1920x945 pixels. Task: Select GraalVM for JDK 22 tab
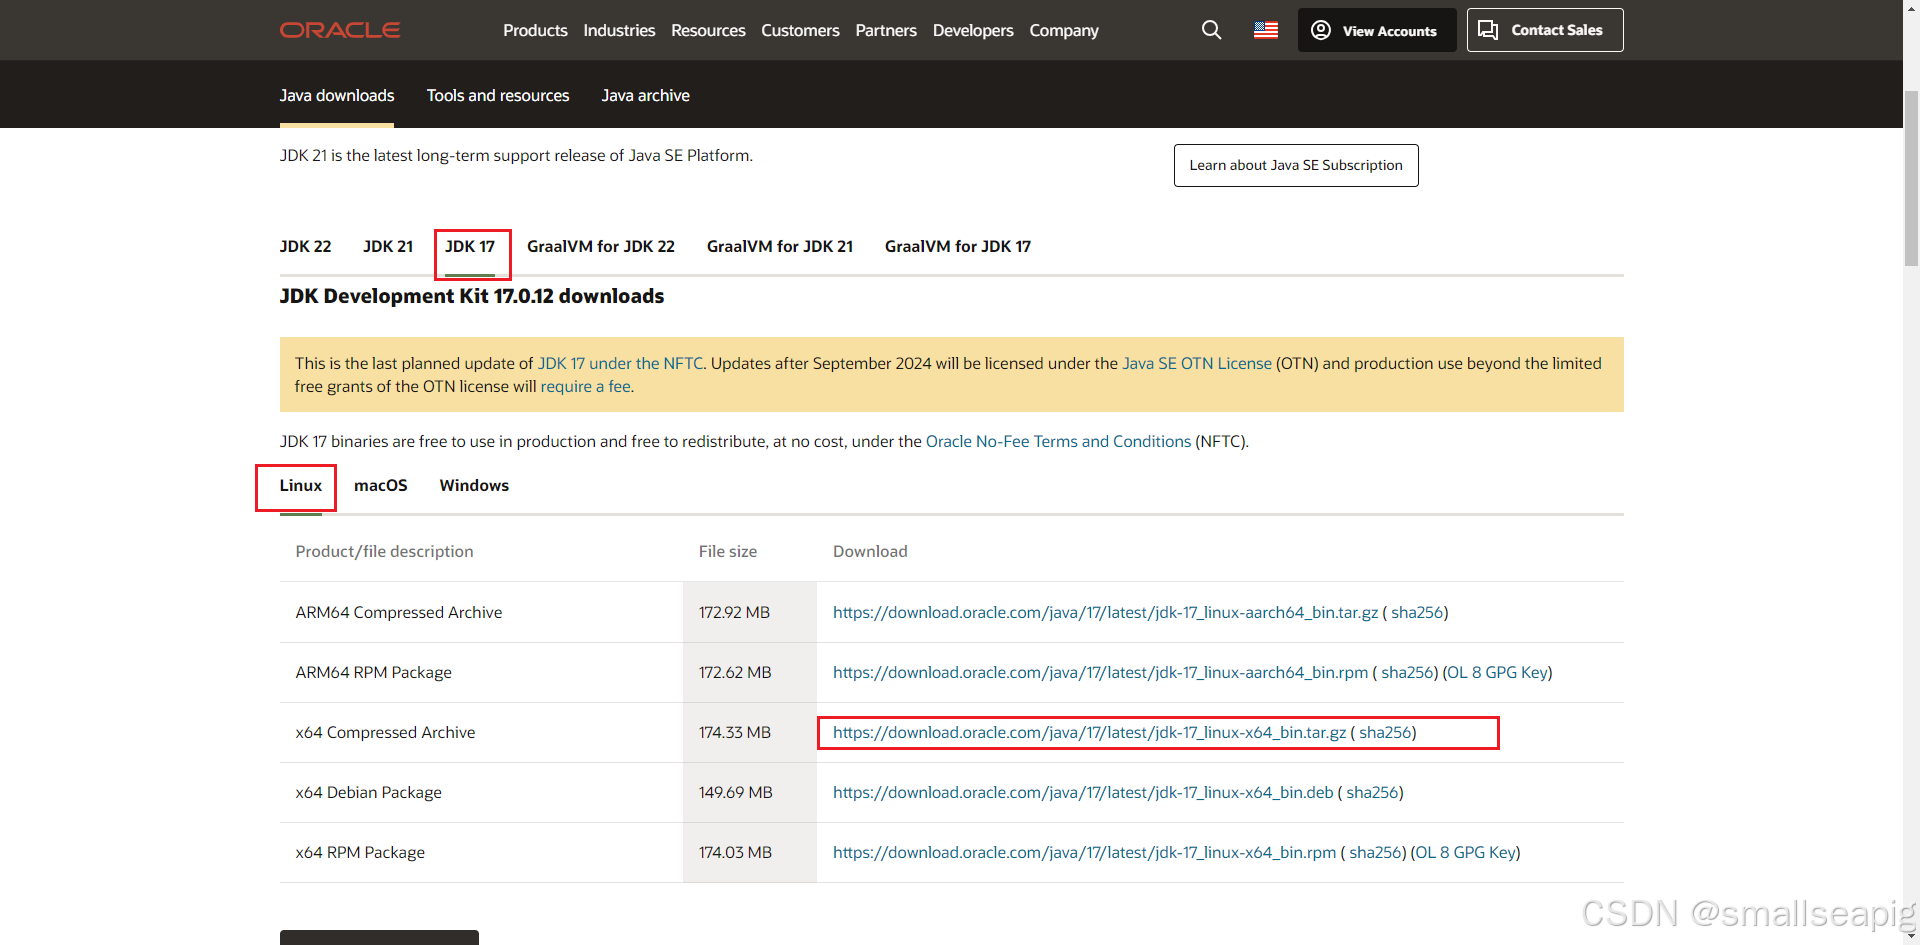click(x=601, y=246)
